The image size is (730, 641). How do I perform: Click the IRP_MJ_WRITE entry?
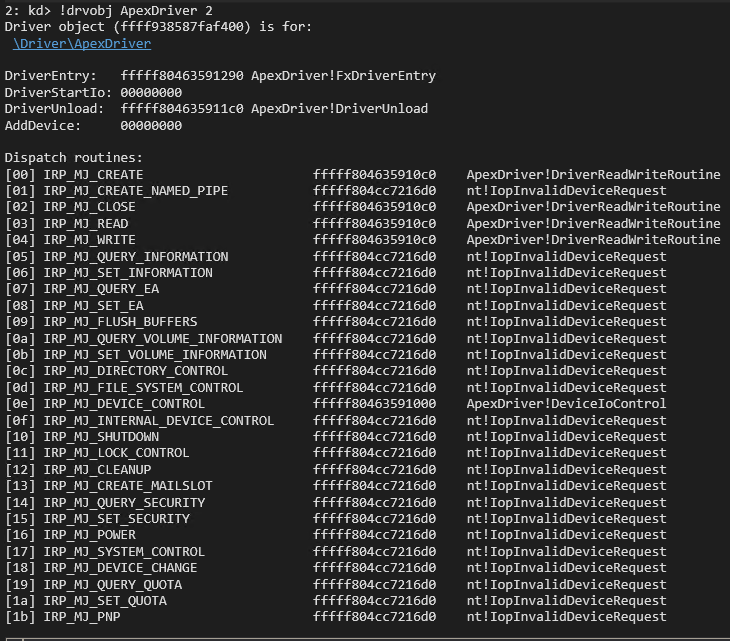89,240
